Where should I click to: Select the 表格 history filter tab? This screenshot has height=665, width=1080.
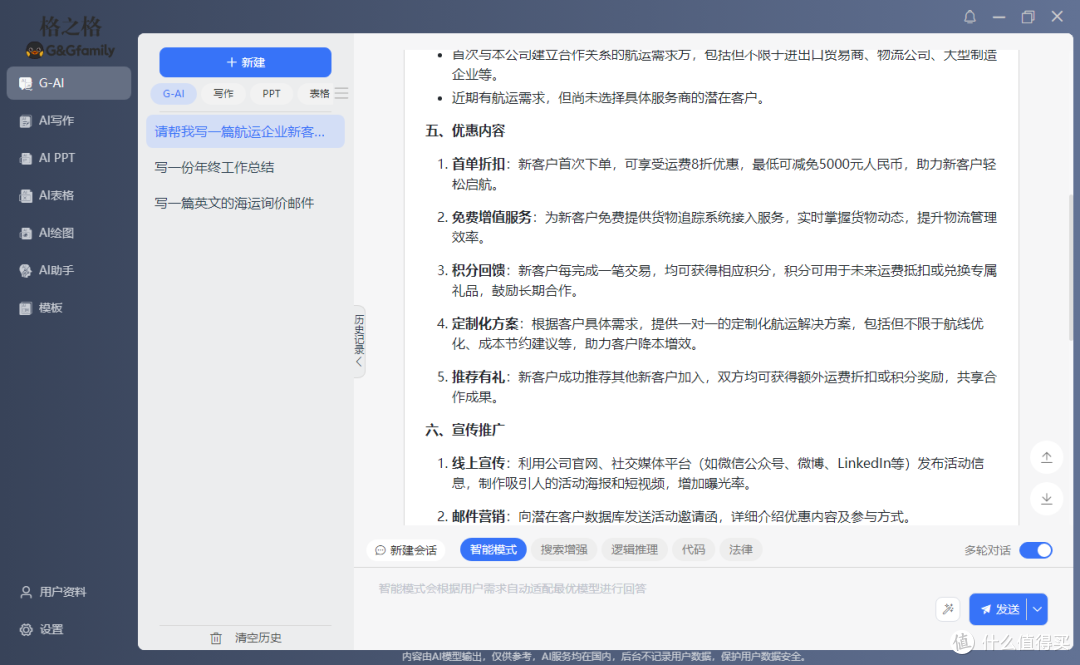(x=318, y=94)
